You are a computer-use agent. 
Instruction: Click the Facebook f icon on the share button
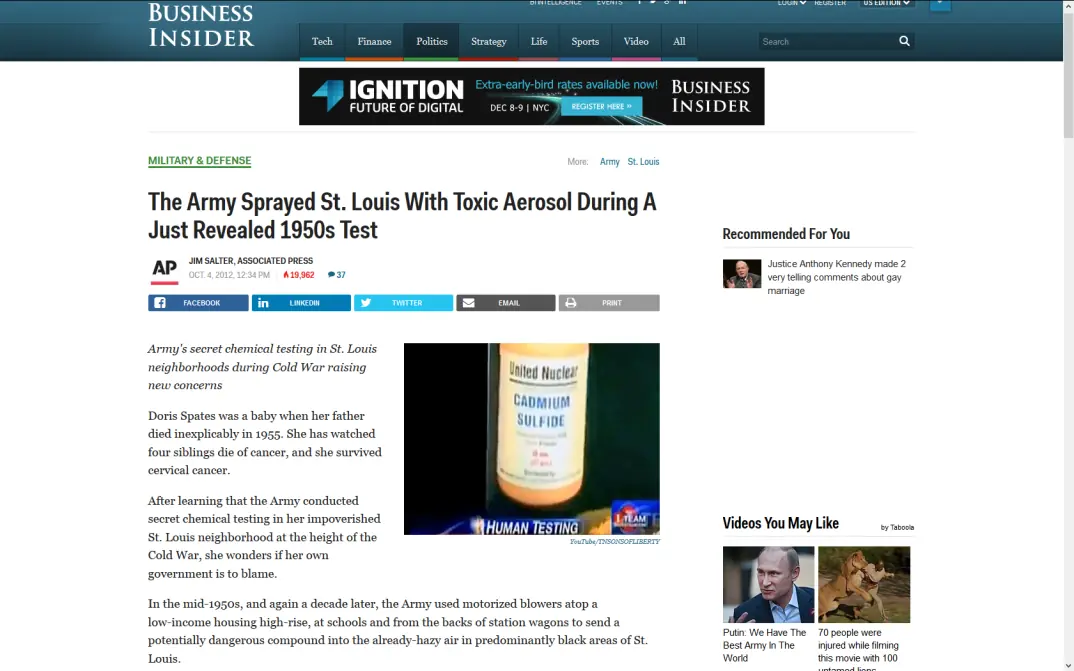coord(160,303)
